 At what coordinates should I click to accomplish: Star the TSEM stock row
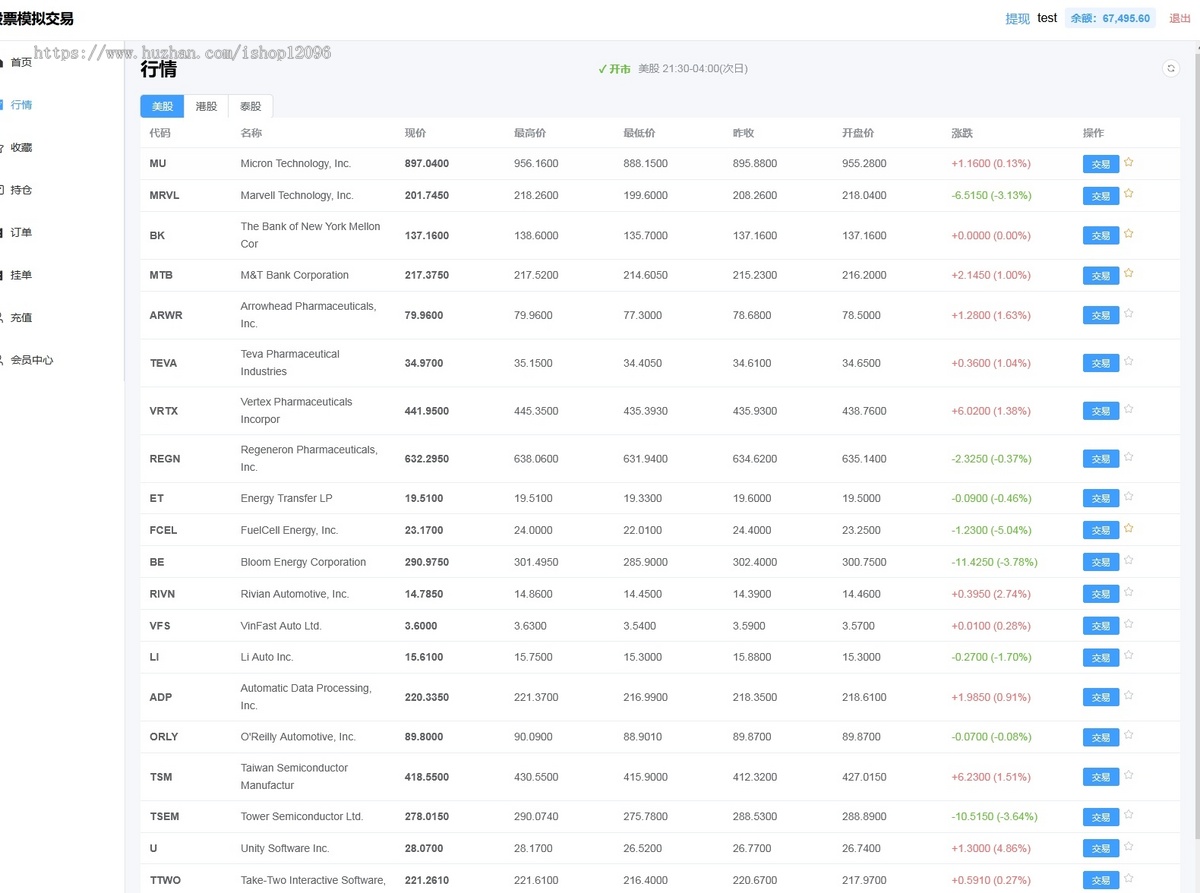point(1128,816)
